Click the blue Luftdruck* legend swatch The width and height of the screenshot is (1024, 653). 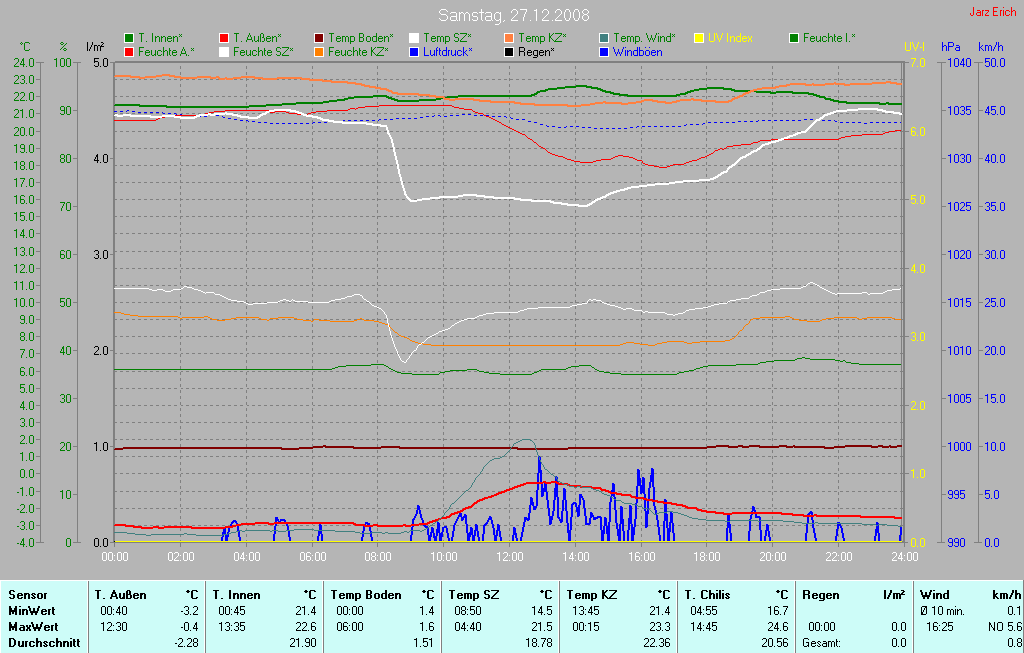click(414, 52)
